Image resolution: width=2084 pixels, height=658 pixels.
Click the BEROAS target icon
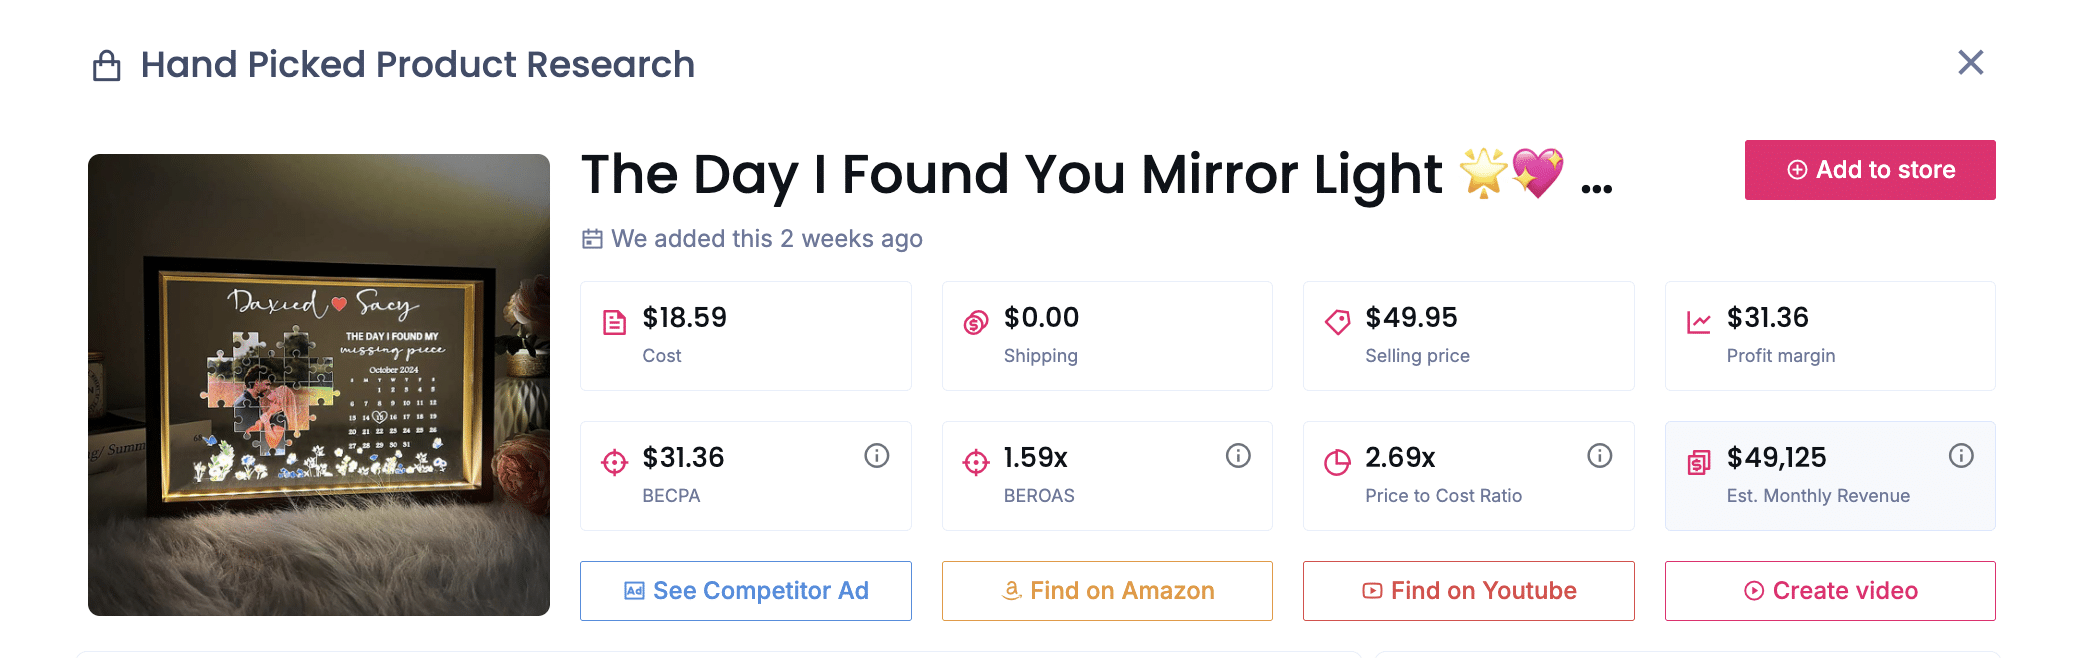coord(976,462)
